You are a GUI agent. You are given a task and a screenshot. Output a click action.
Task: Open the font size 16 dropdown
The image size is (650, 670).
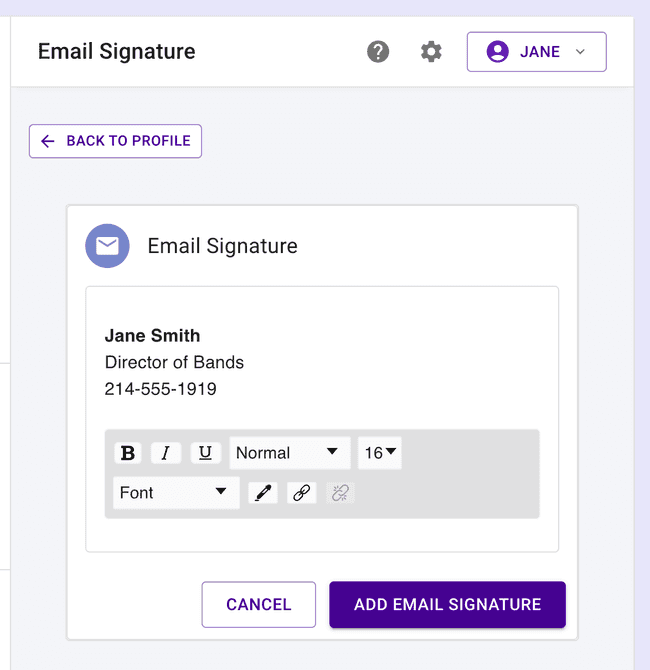point(380,453)
